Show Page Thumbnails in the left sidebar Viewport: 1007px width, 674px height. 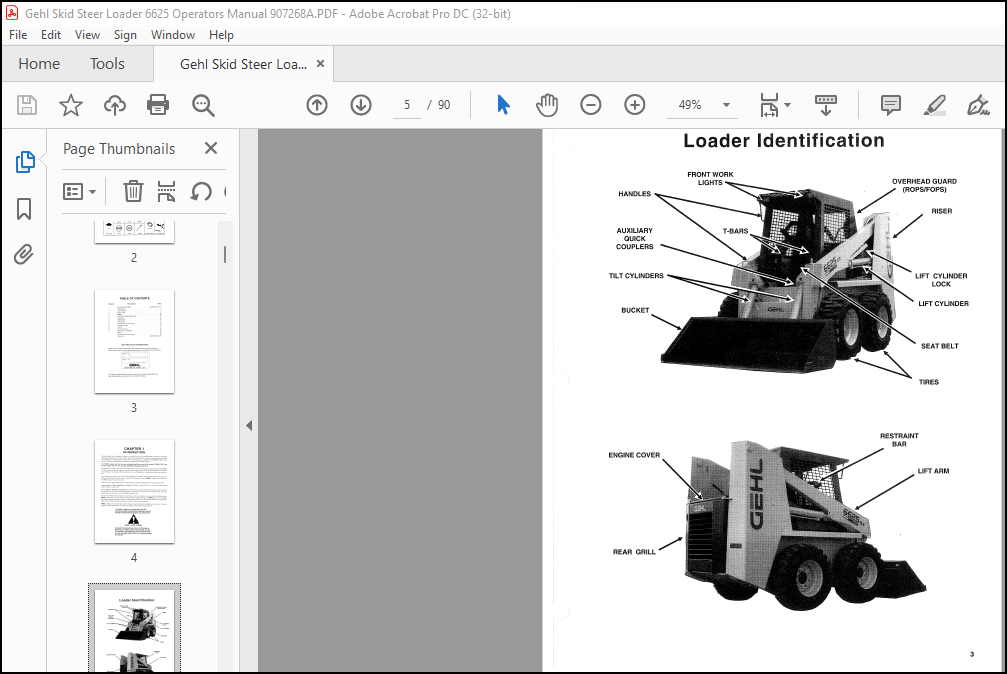click(24, 162)
